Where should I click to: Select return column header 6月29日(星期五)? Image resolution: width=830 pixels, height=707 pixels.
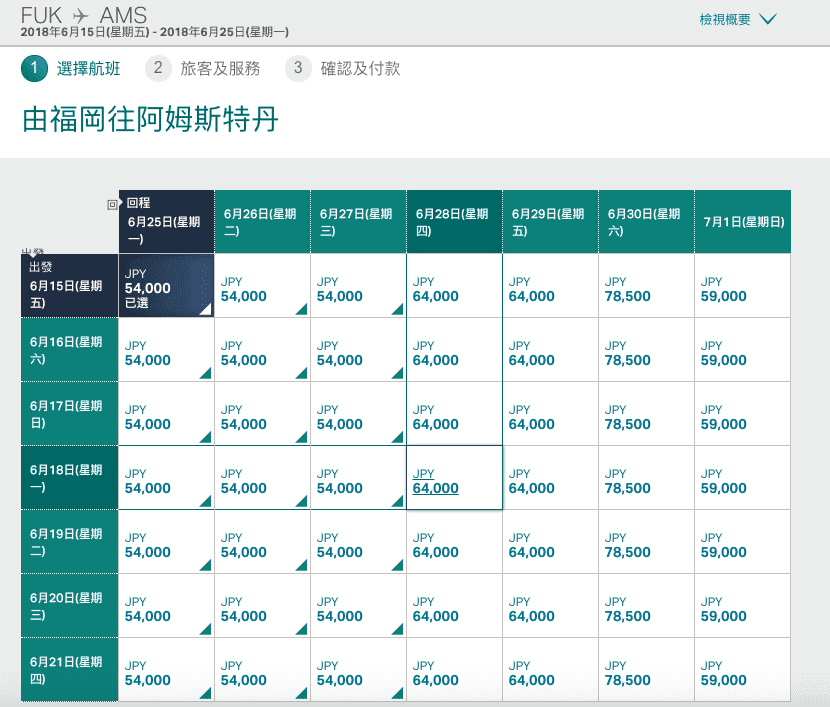(x=551, y=222)
